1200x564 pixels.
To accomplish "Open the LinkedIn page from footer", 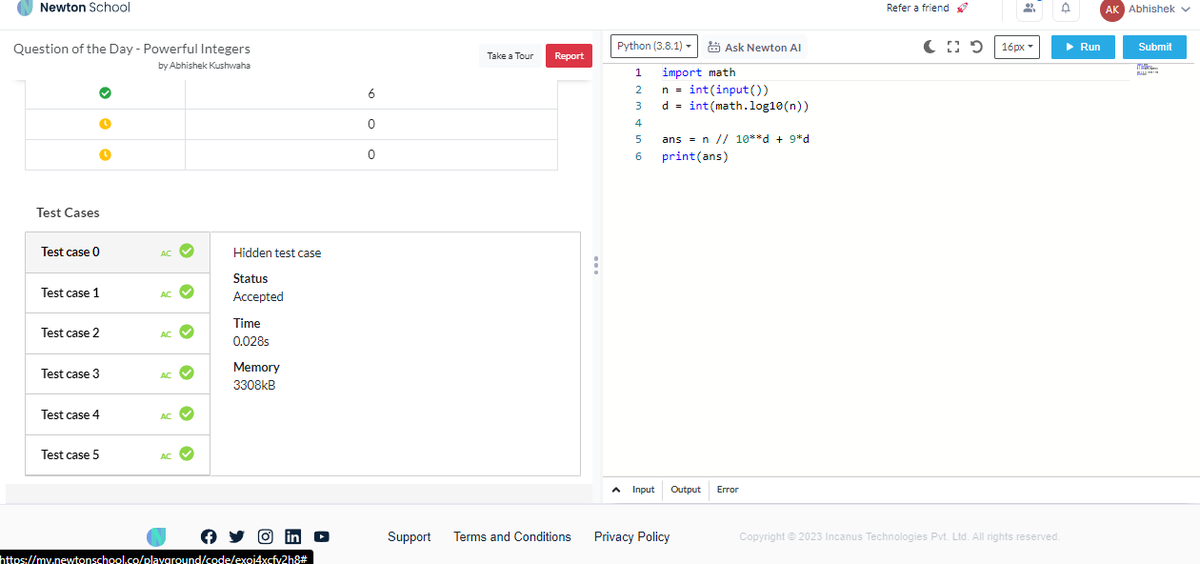I will [x=294, y=536].
